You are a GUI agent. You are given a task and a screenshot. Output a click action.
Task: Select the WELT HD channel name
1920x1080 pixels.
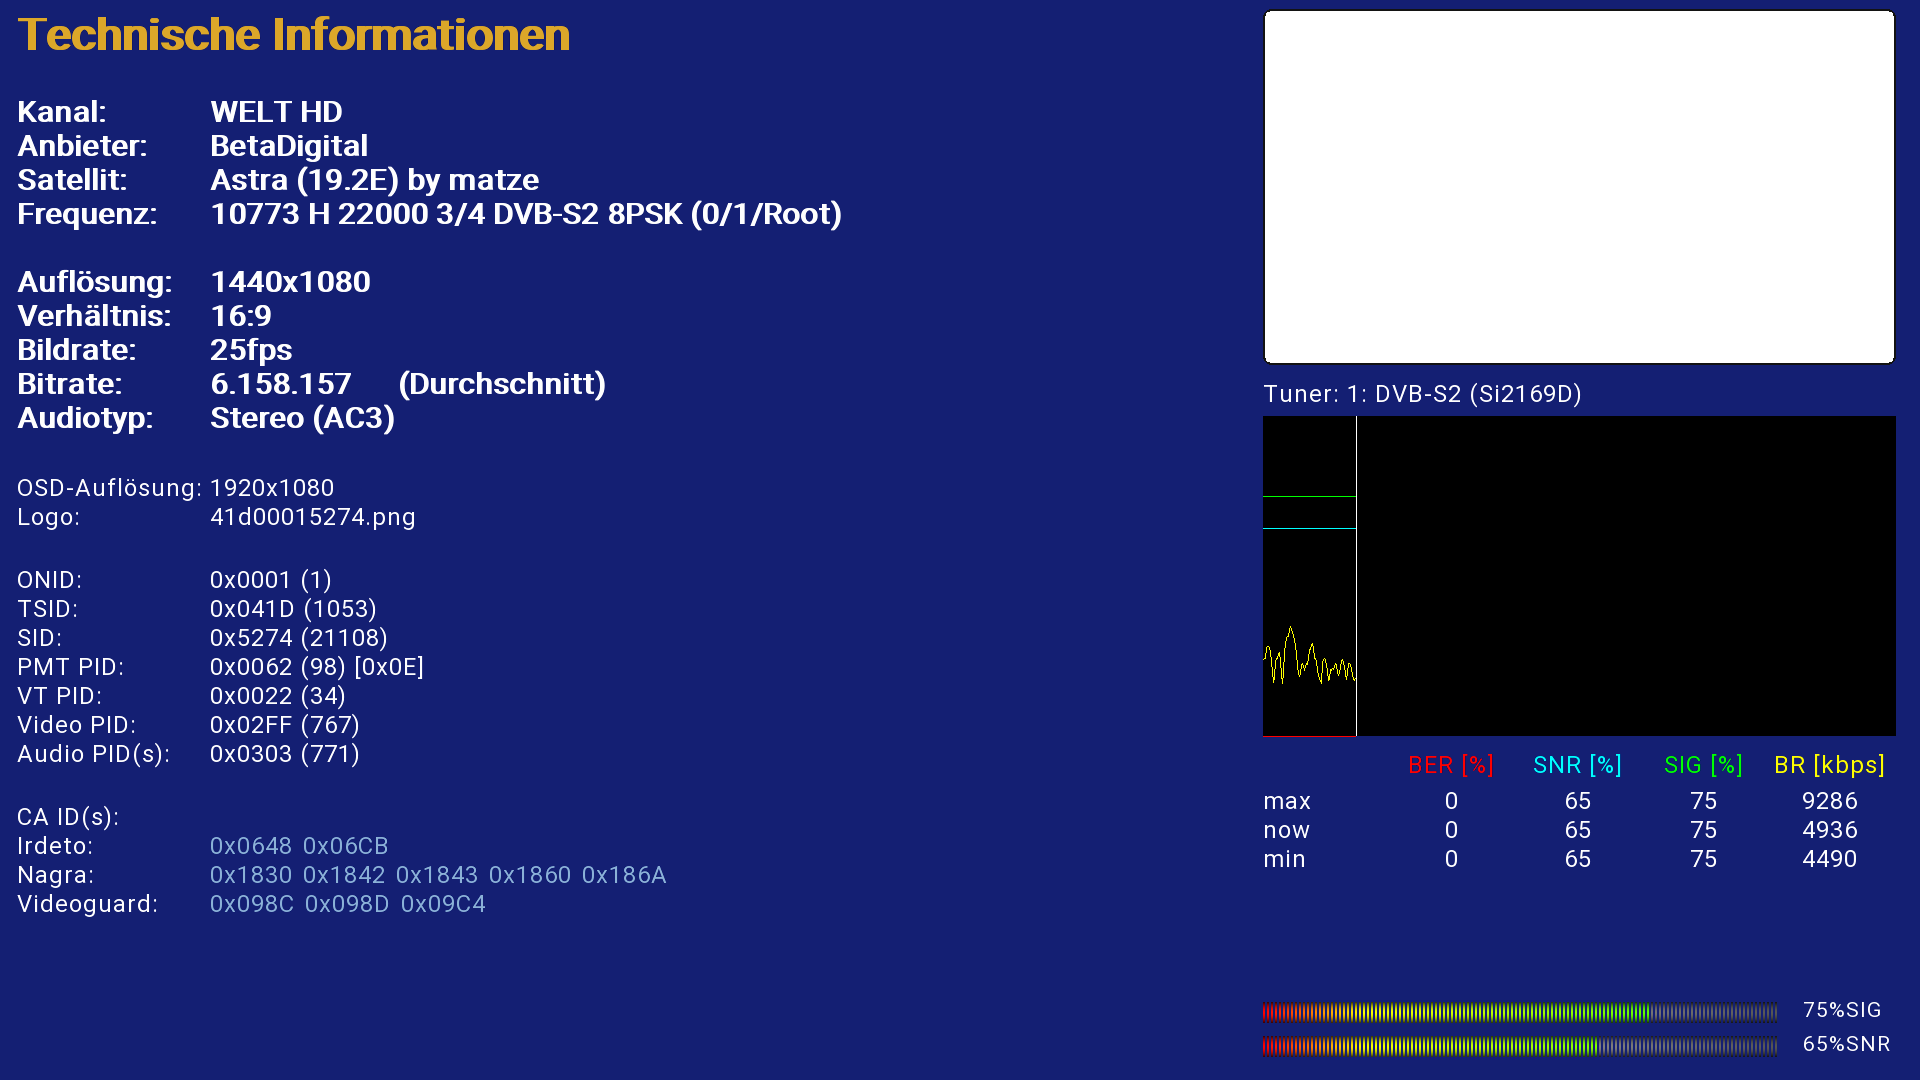click(276, 112)
